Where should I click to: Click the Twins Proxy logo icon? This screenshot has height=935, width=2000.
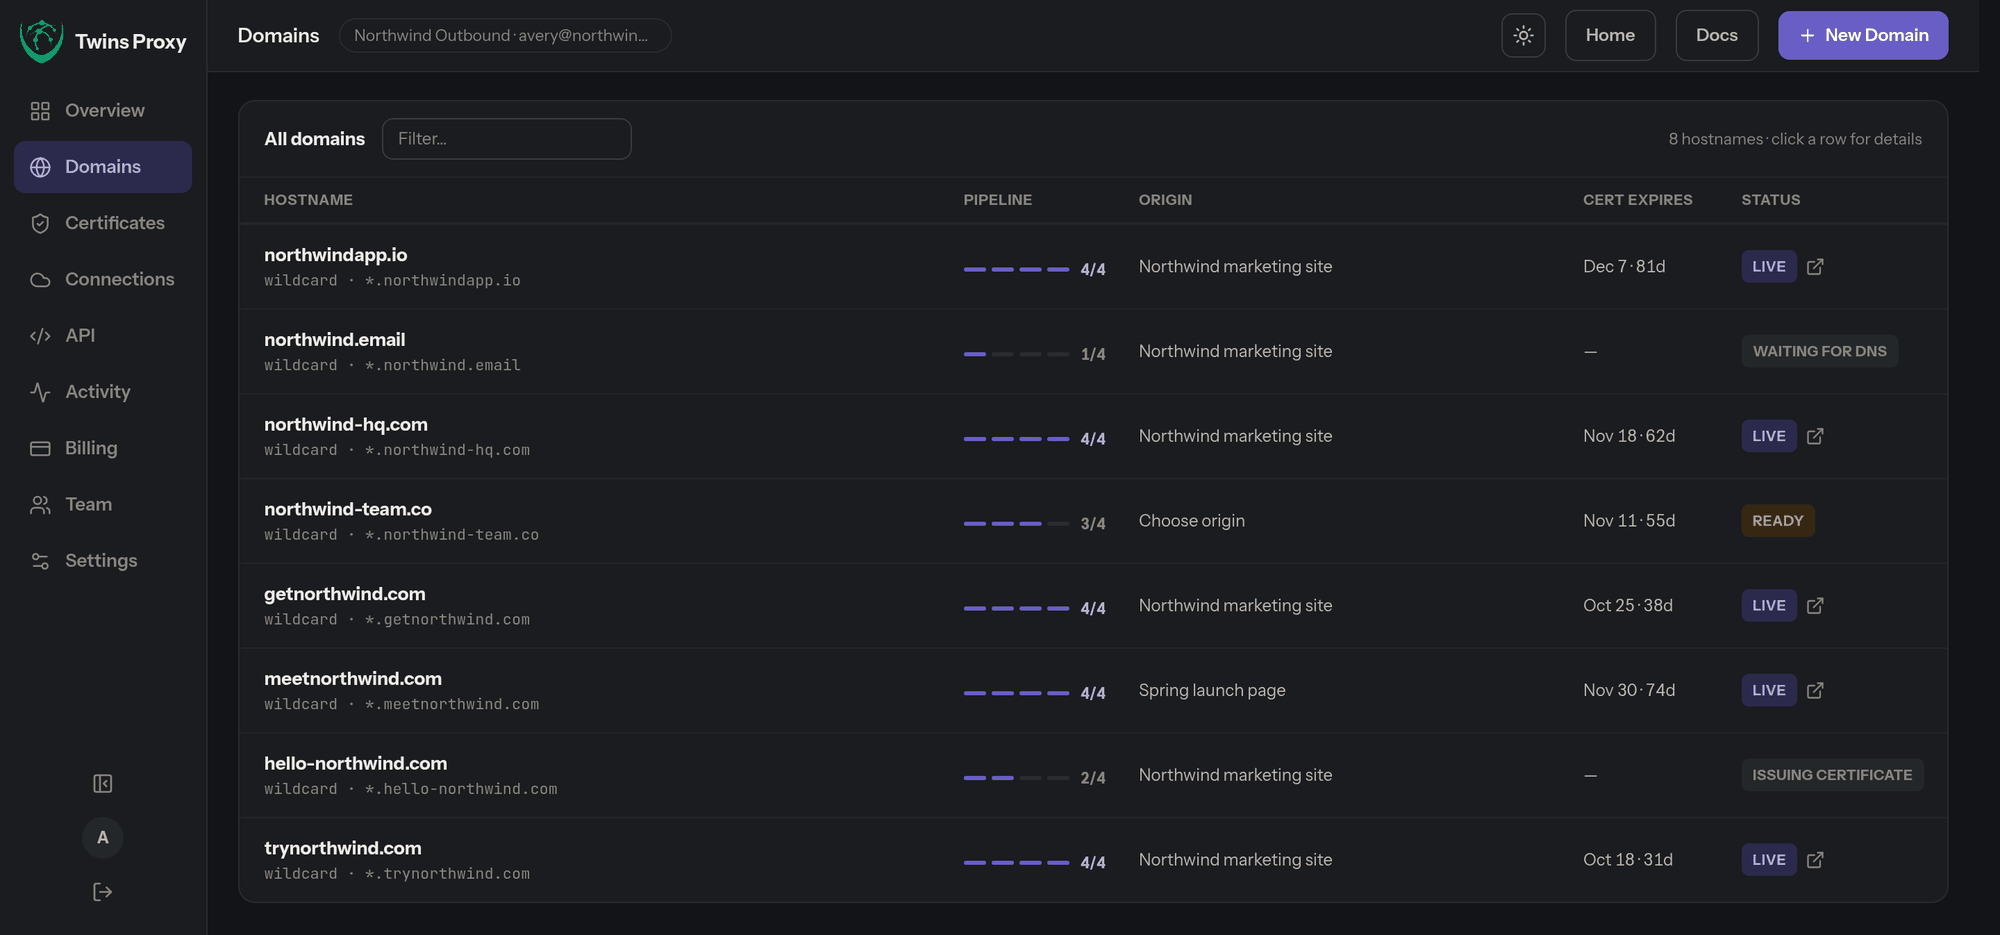(x=41, y=41)
